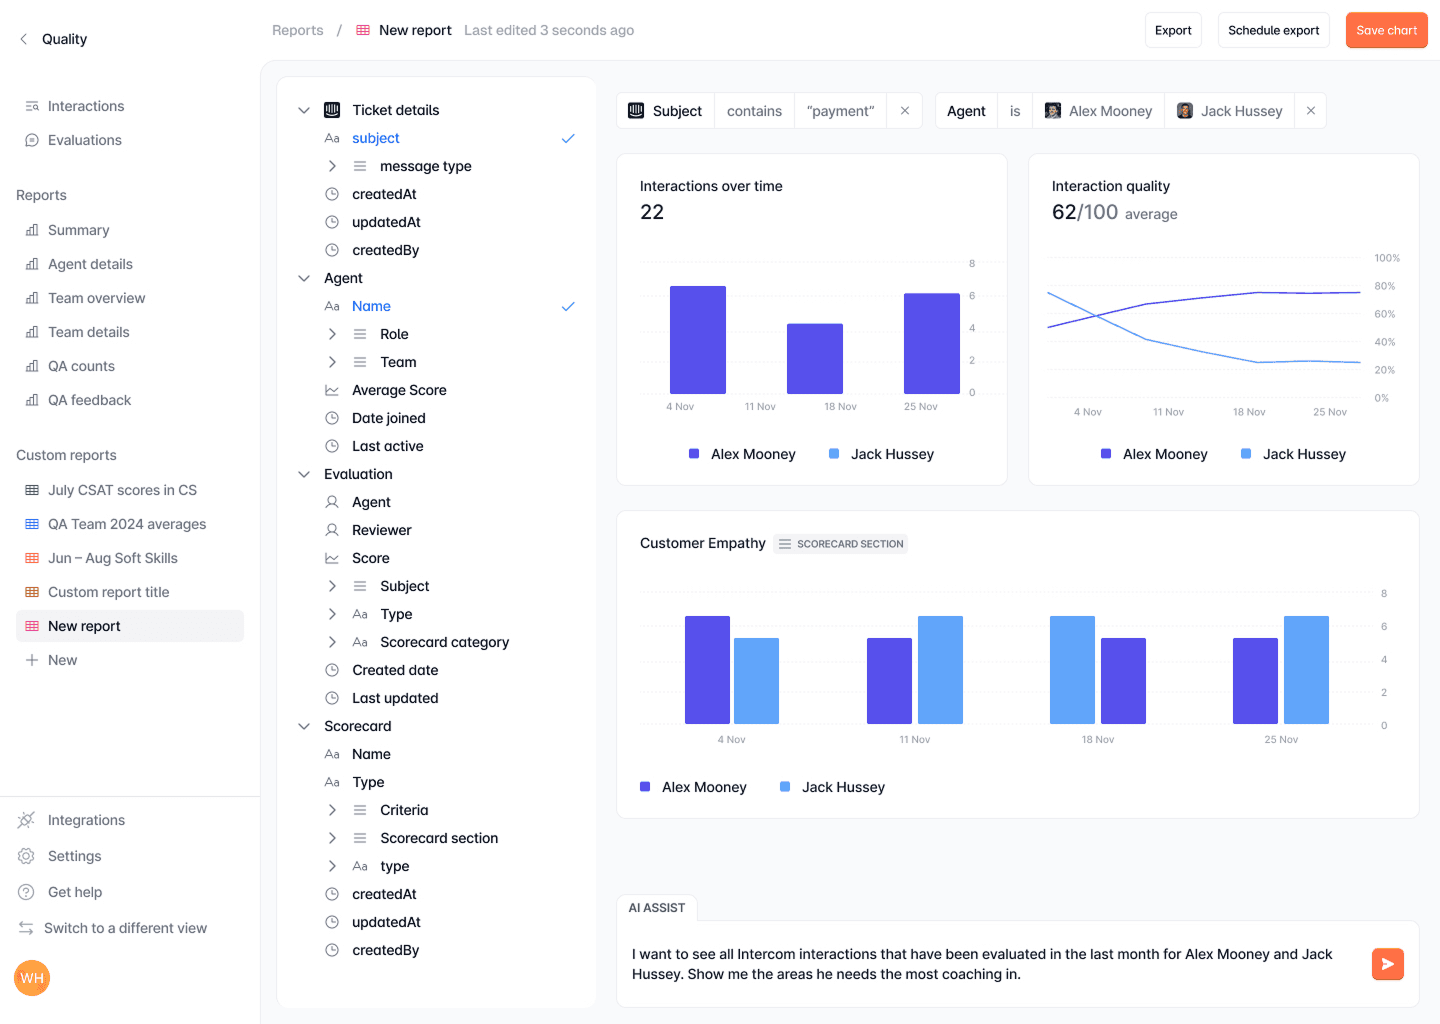1440x1024 pixels.
Task: Expand the Evaluation Subject field
Action: [x=332, y=586]
